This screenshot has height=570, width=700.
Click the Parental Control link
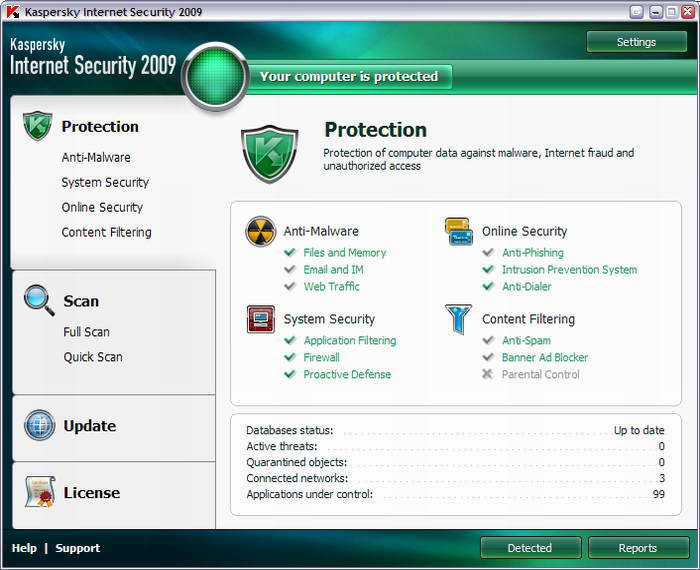pos(541,374)
